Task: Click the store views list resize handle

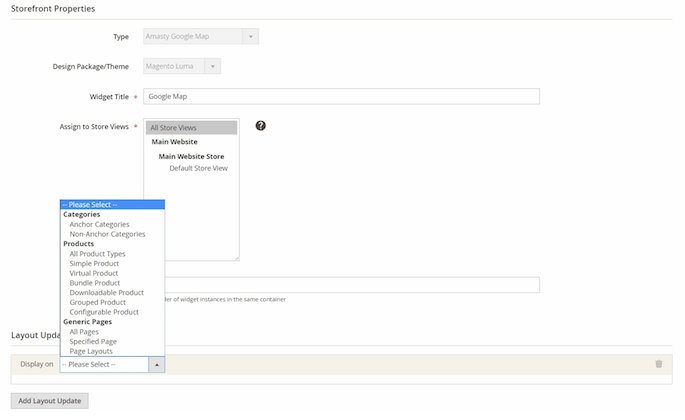Action: click(237, 258)
